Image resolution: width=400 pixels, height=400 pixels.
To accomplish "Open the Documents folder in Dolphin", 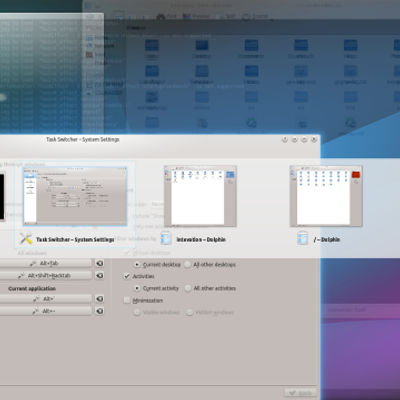I will tap(251, 49).
